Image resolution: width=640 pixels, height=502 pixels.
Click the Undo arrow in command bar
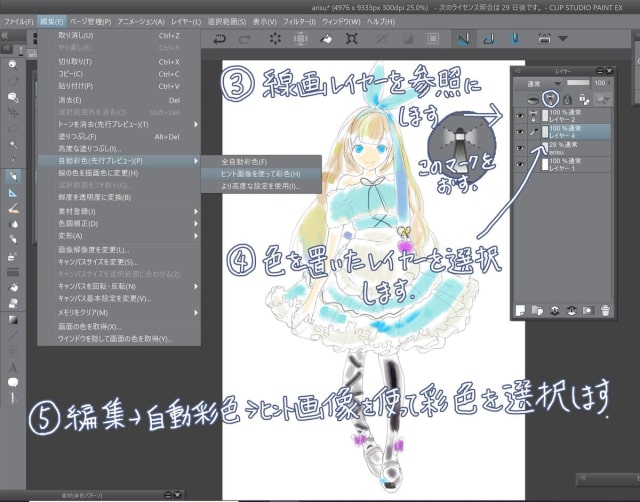click(219, 39)
